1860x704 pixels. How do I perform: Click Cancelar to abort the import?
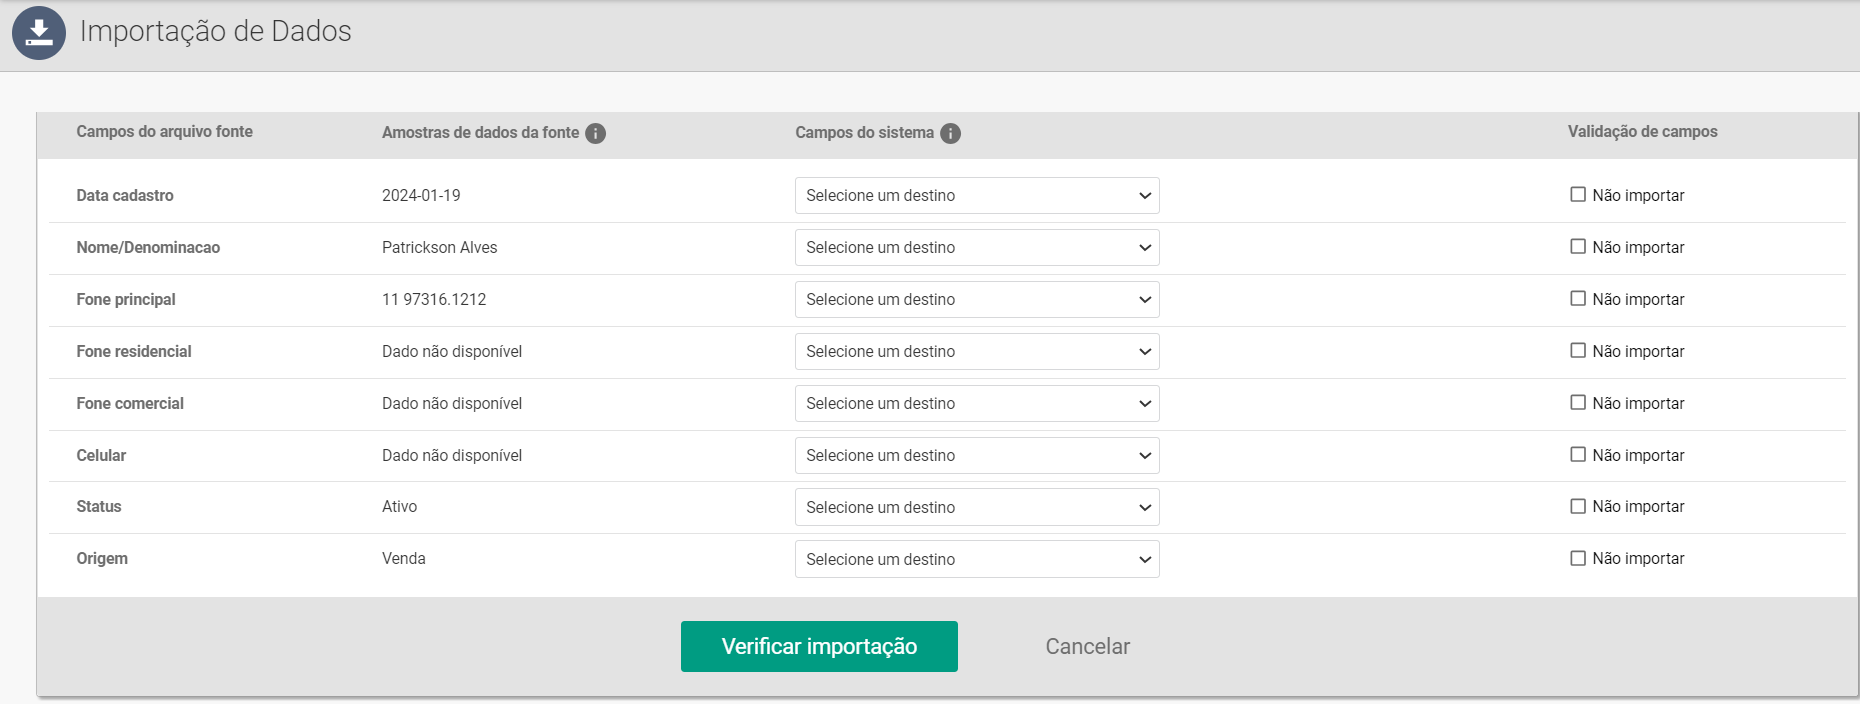[x=1087, y=647]
